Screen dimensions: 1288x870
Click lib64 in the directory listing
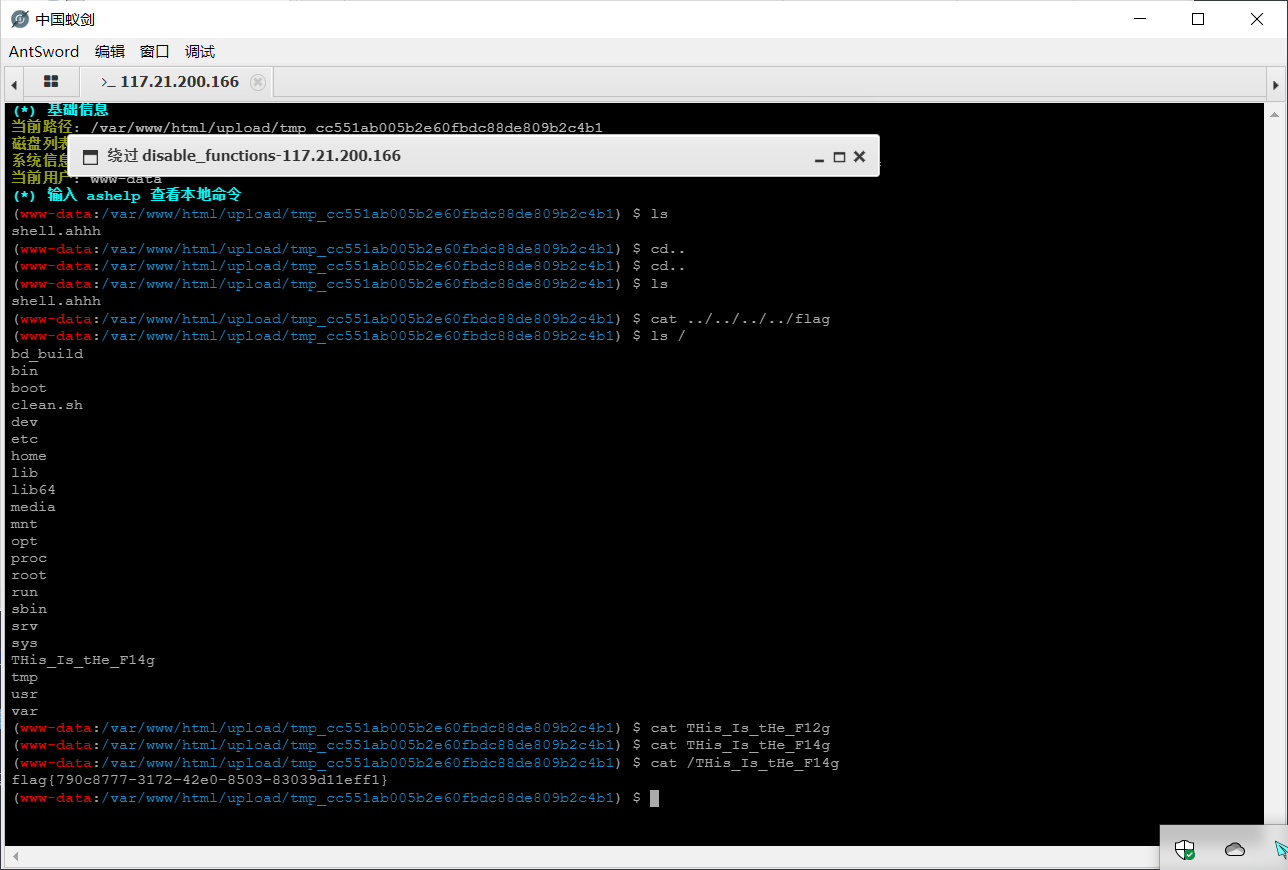point(33,490)
